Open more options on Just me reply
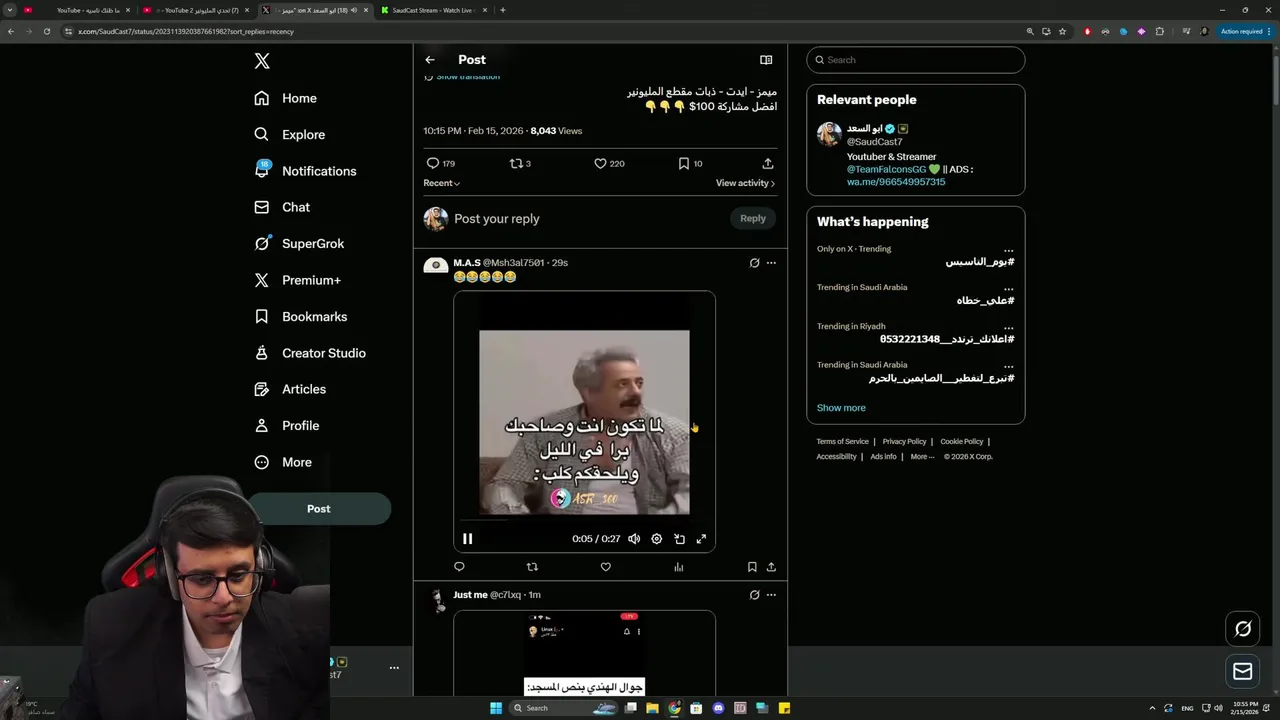Viewport: 1280px width, 720px height. click(771, 595)
